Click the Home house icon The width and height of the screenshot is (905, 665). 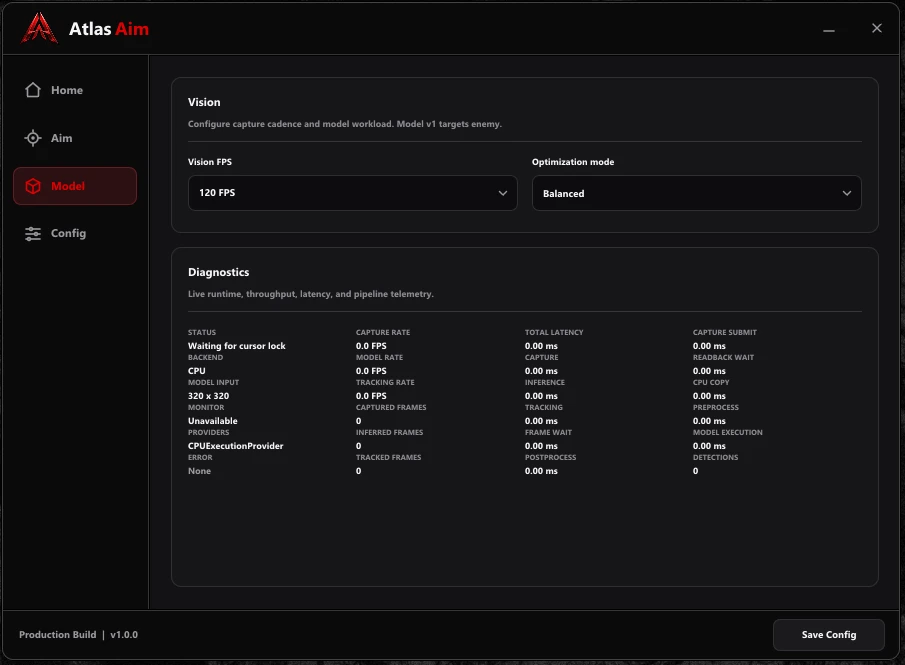pos(33,90)
